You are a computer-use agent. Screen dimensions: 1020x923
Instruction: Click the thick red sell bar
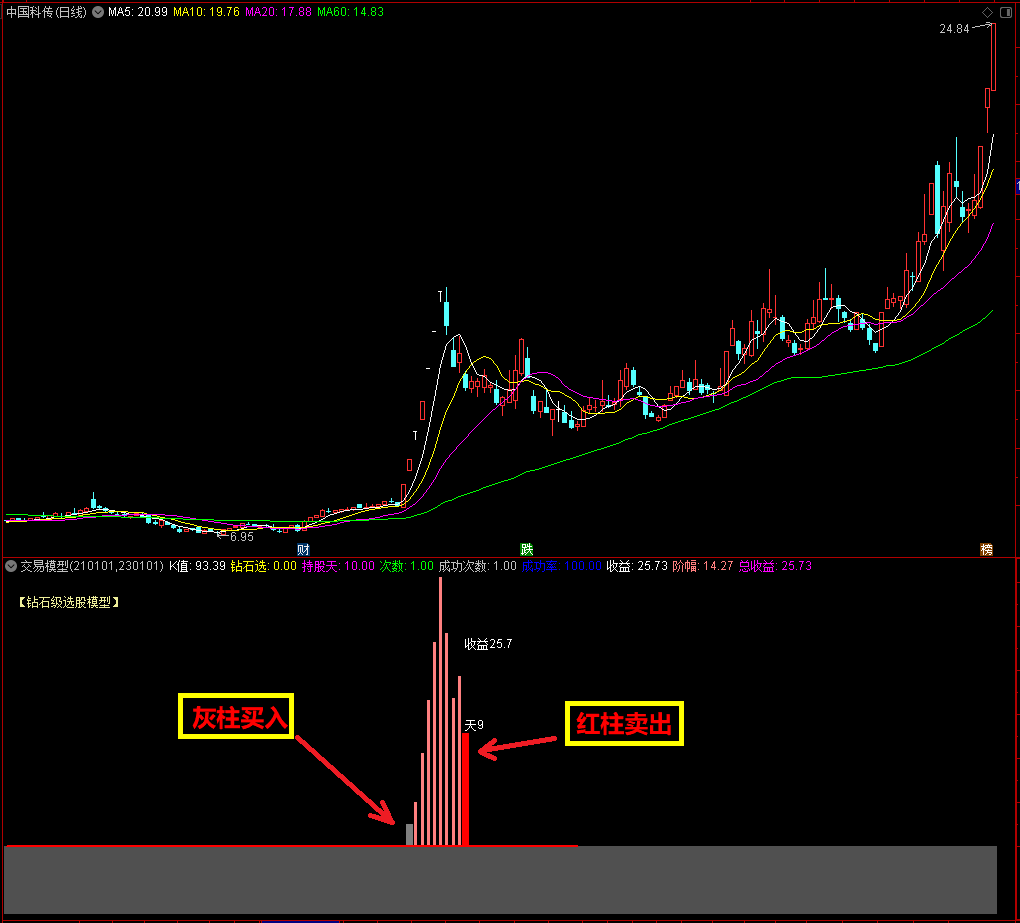466,790
